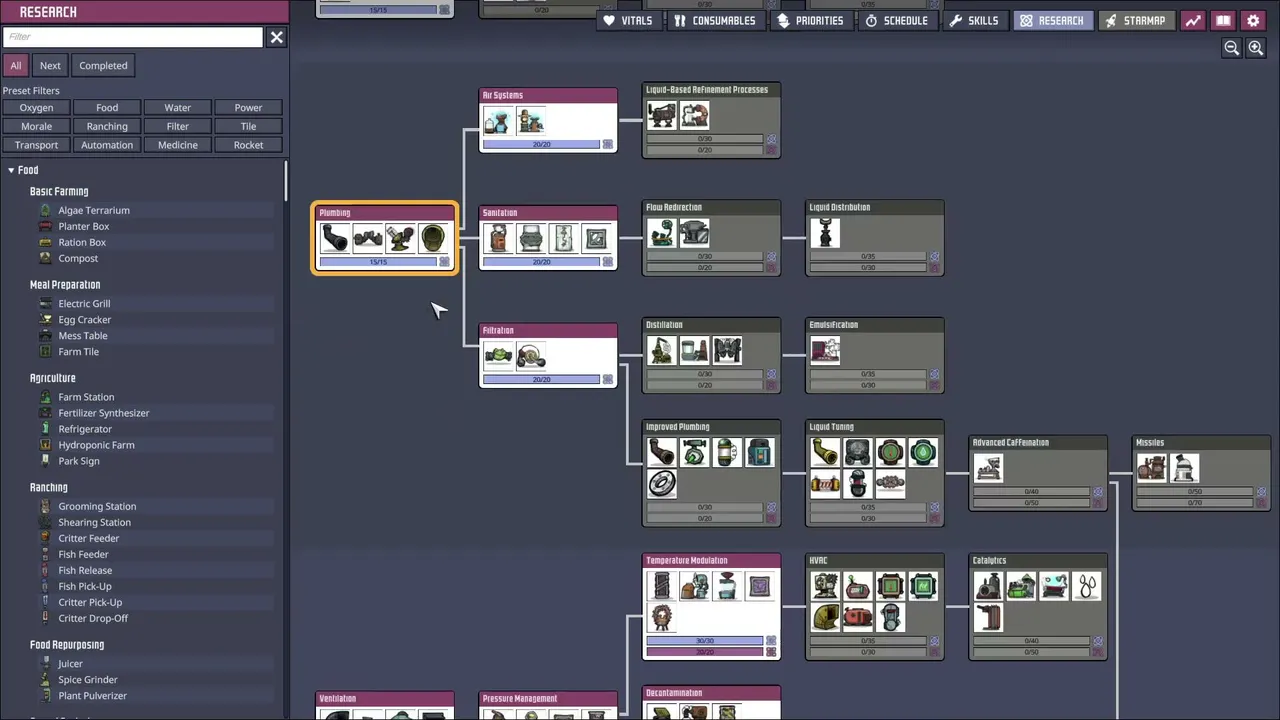Click the building icon in Emulsification card

click(x=825, y=350)
